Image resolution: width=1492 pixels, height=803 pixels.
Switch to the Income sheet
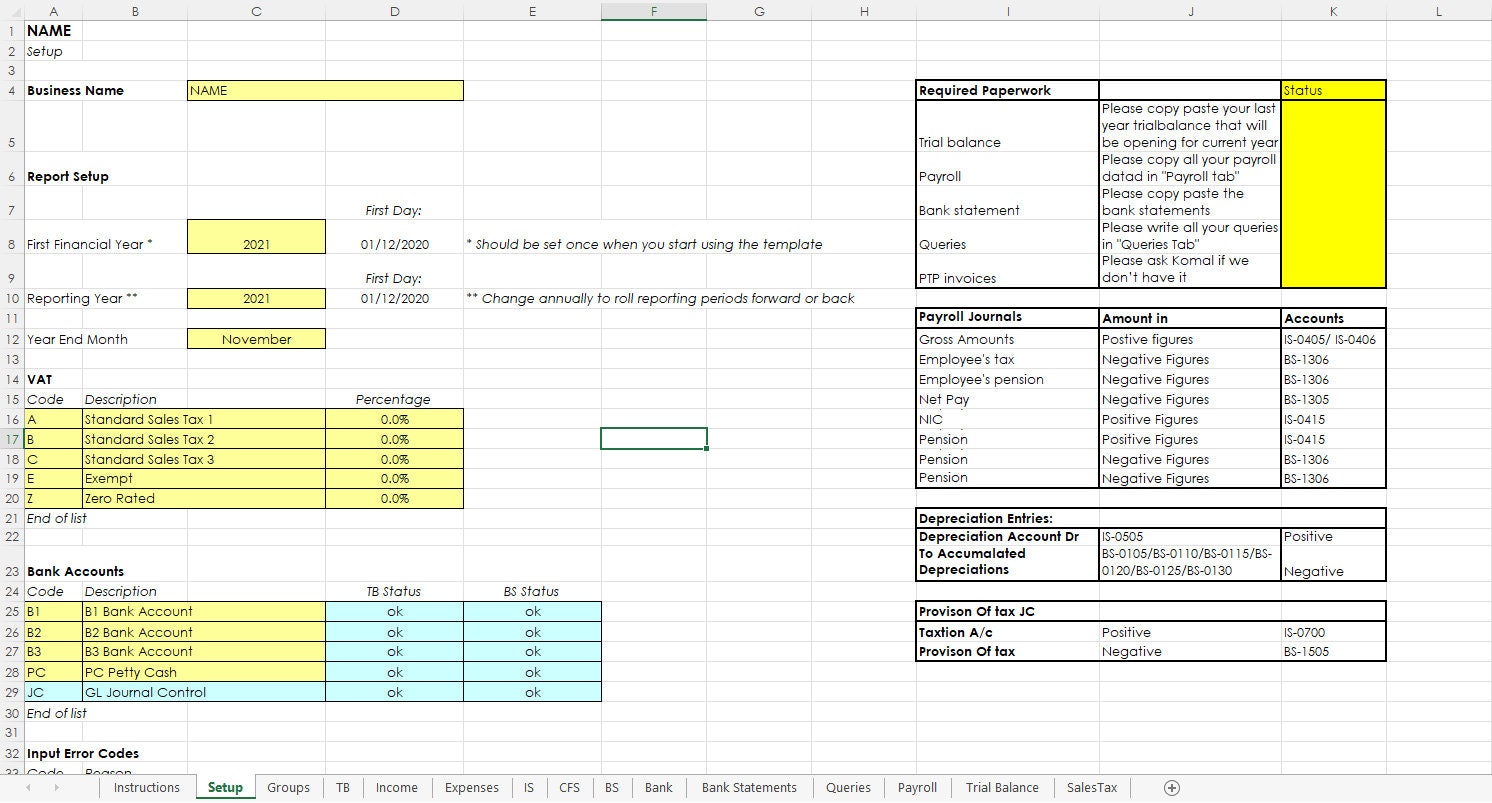(396, 788)
